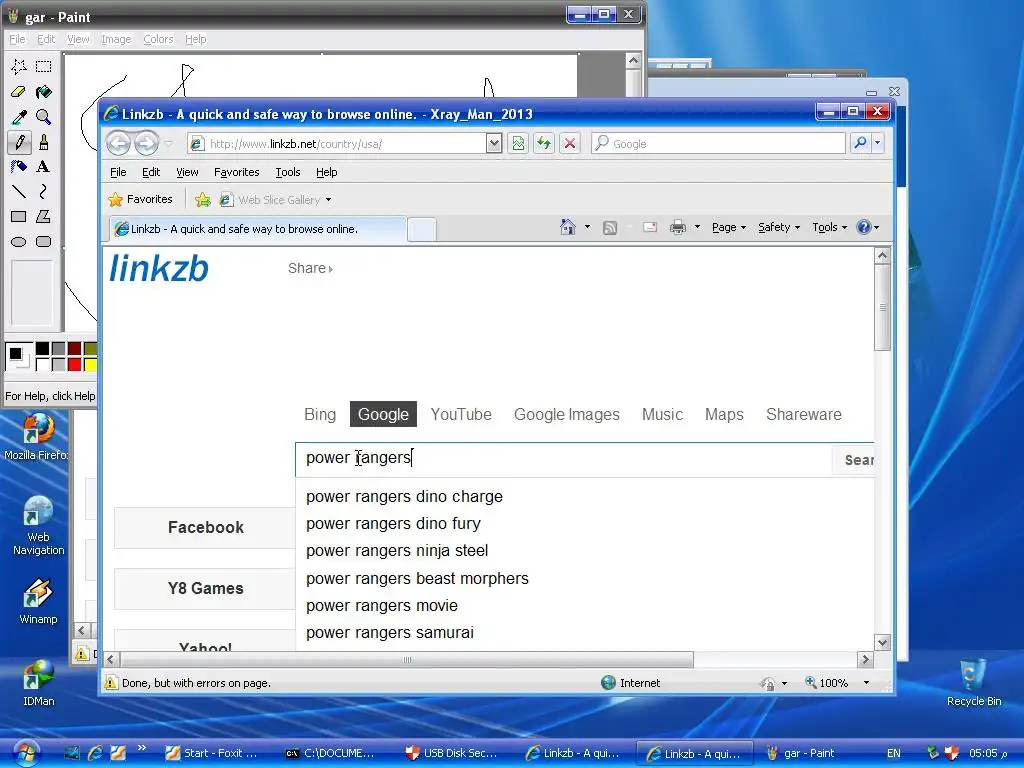Choose the Fill With Color bucket tool
This screenshot has height=768, width=1024.
point(43,91)
